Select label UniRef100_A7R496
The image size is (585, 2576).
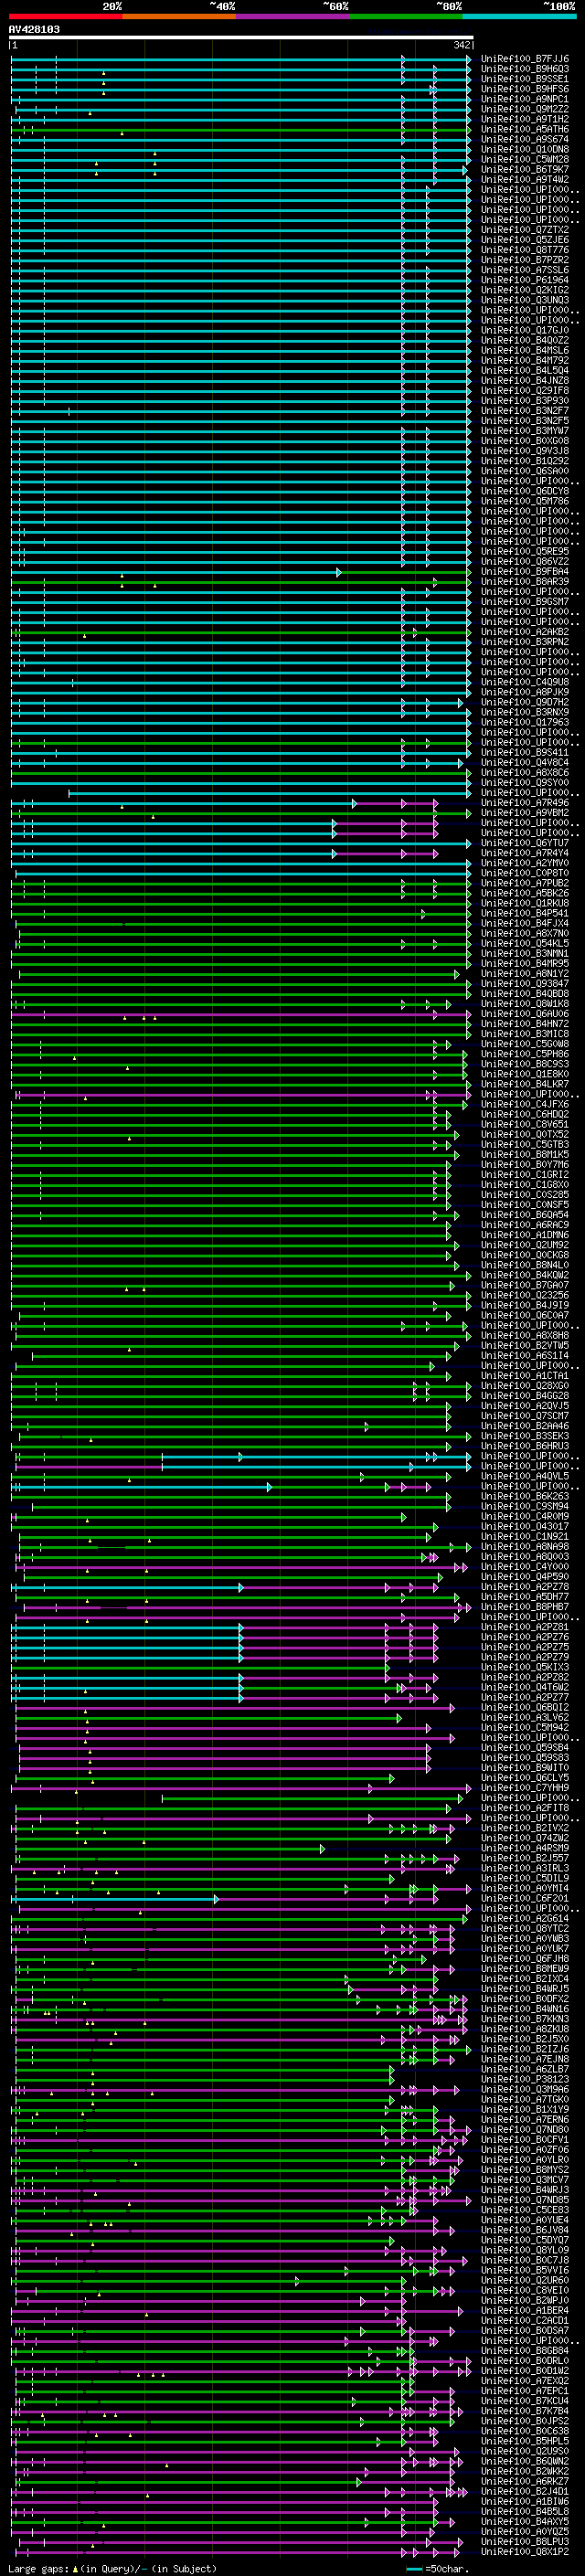[x=525, y=803]
